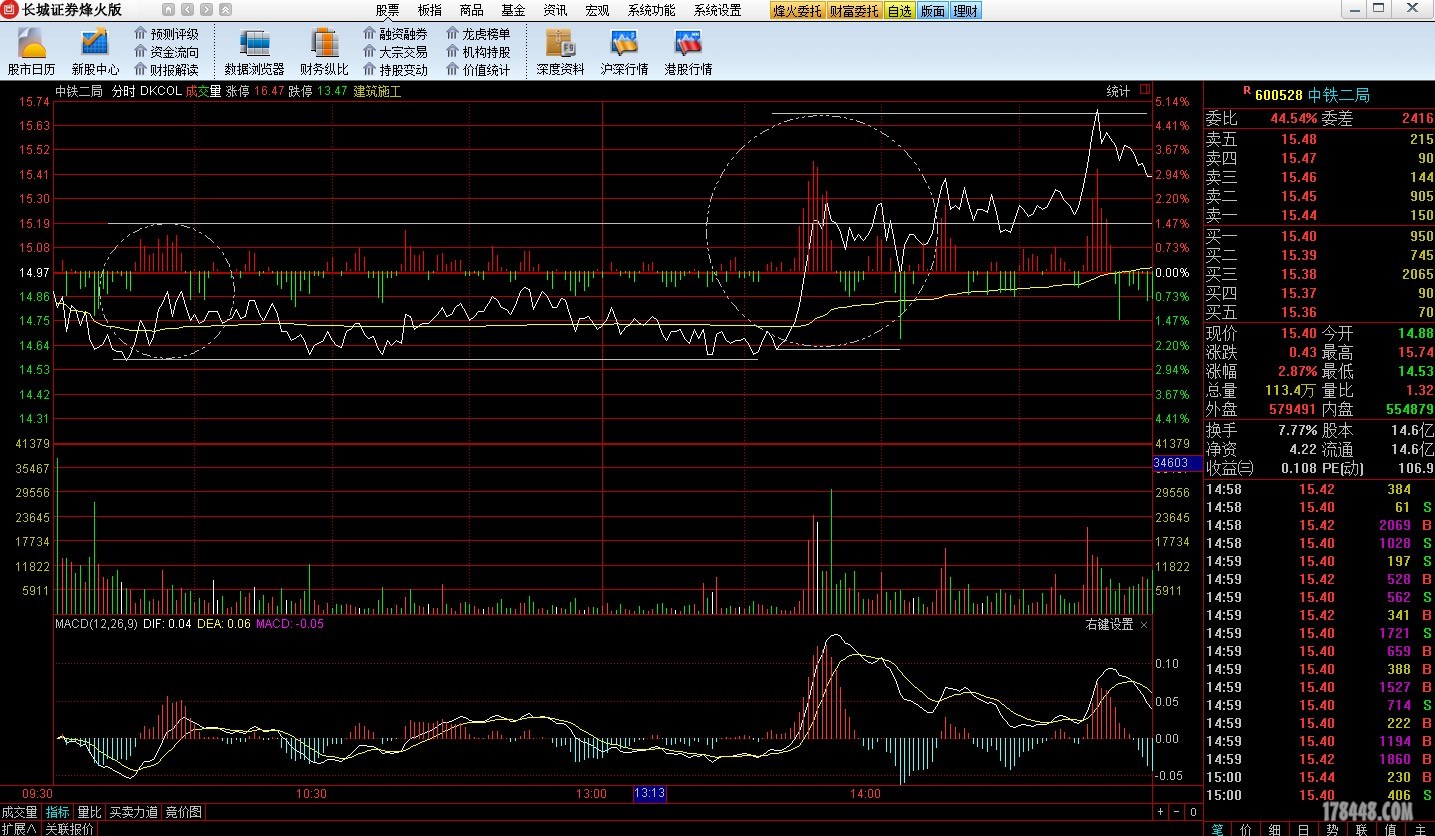This screenshot has width=1435, height=836.
Task: Open the 股票 menu
Action: [x=387, y=10]
